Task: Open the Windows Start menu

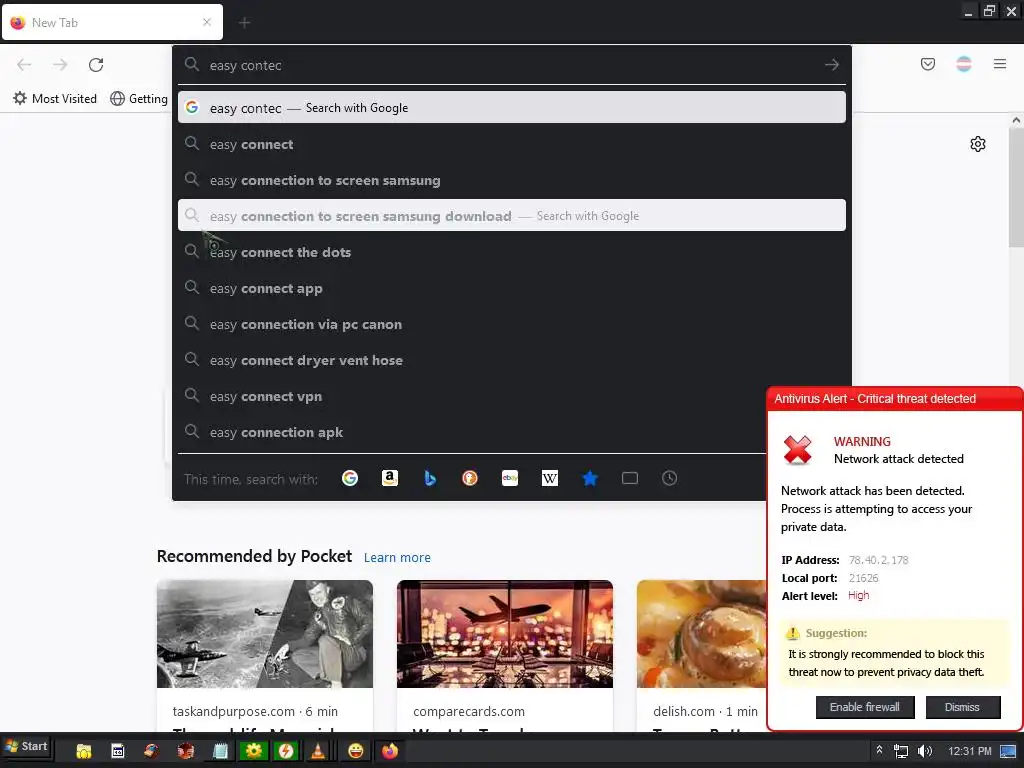Action: pyautogui.click(x=26, y=746)
